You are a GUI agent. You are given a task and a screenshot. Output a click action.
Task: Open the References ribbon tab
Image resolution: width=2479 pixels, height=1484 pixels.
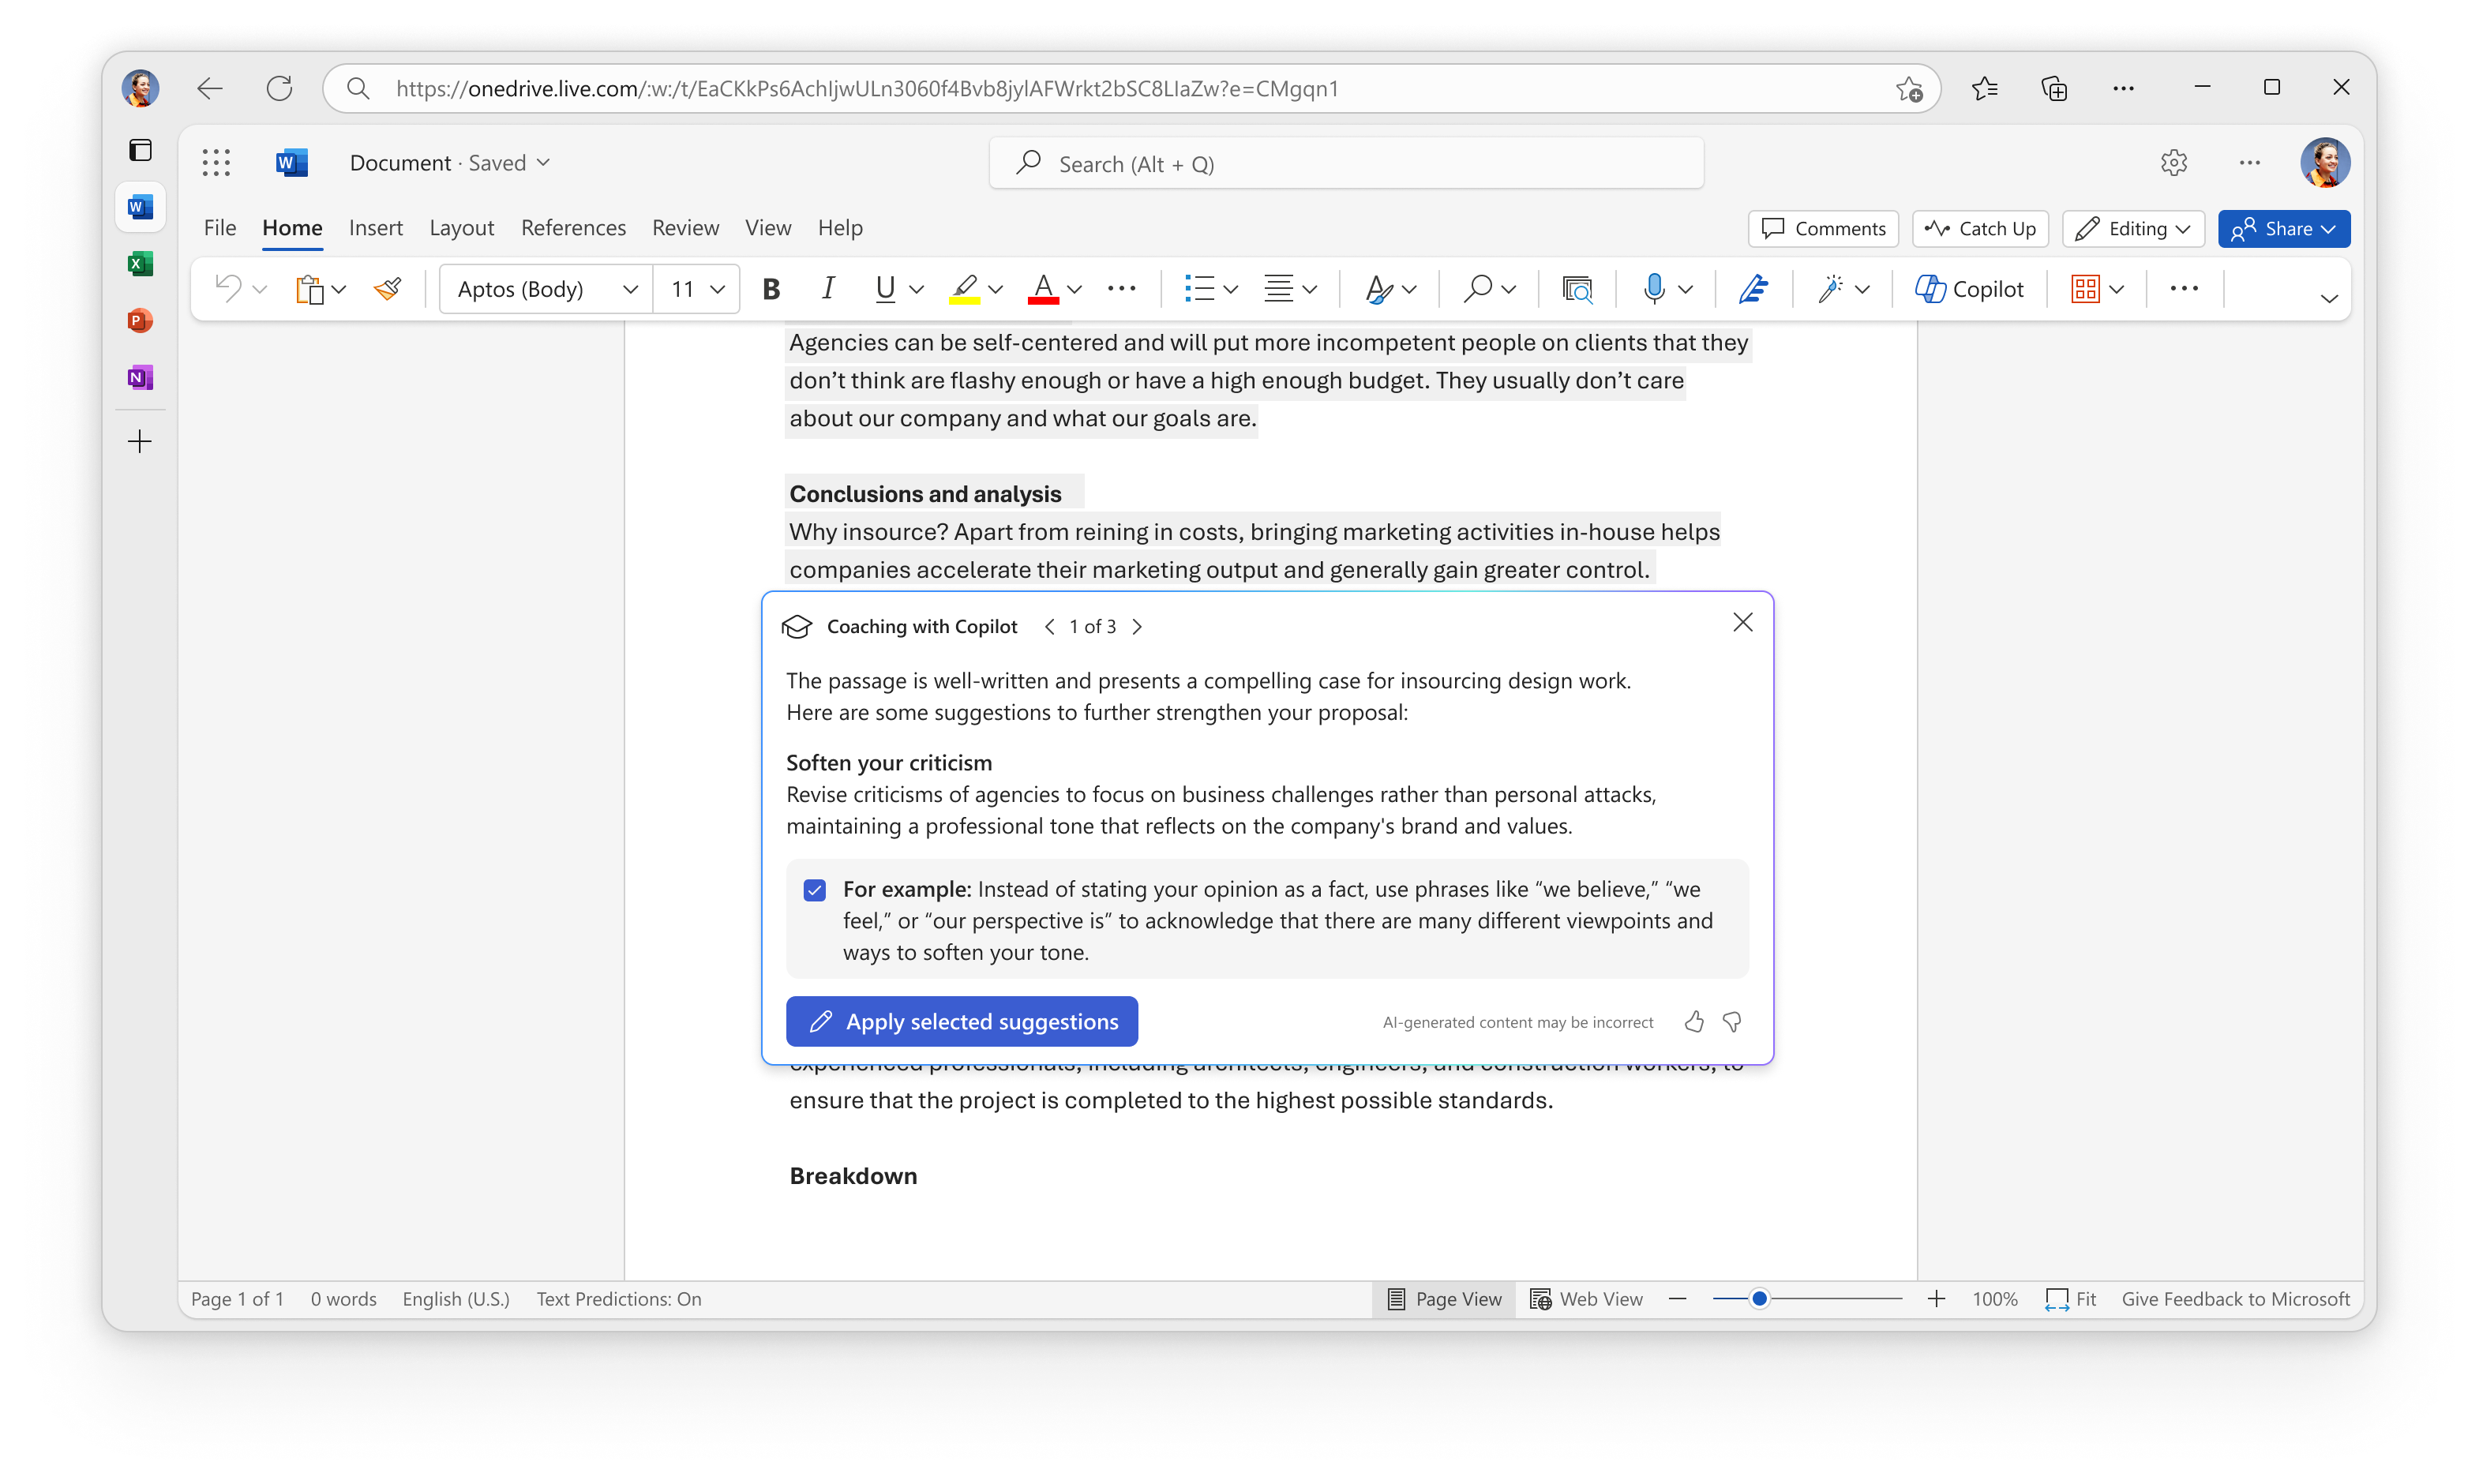[573, 228]
